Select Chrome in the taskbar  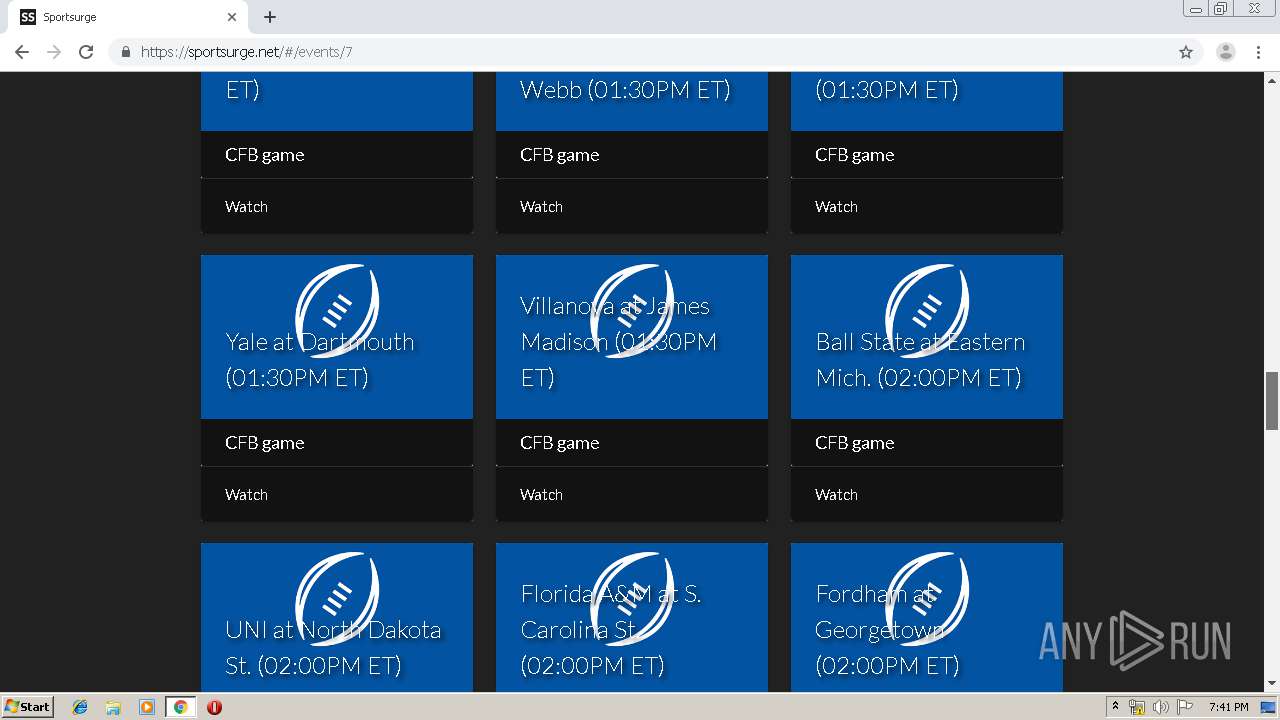click(180, 707)
